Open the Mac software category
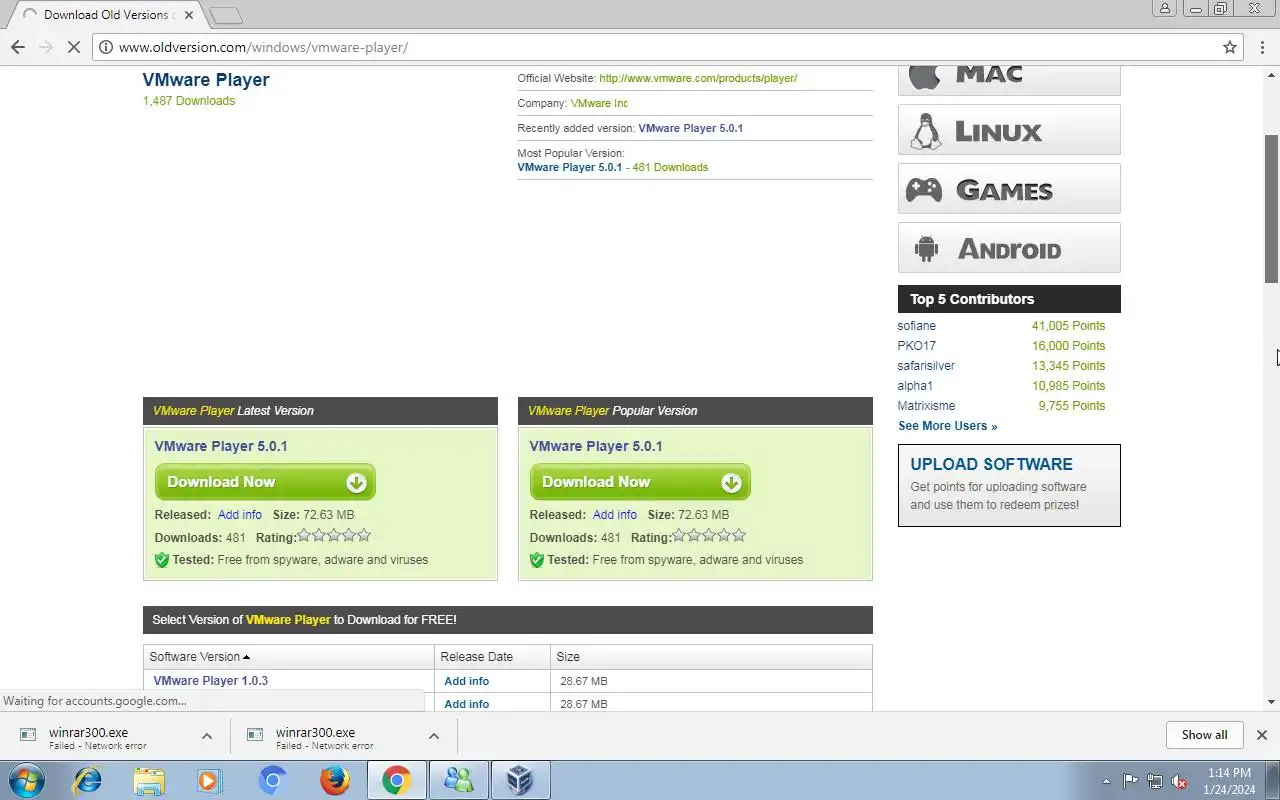Screen dimensions: 1280x800 click(1009, 79)
